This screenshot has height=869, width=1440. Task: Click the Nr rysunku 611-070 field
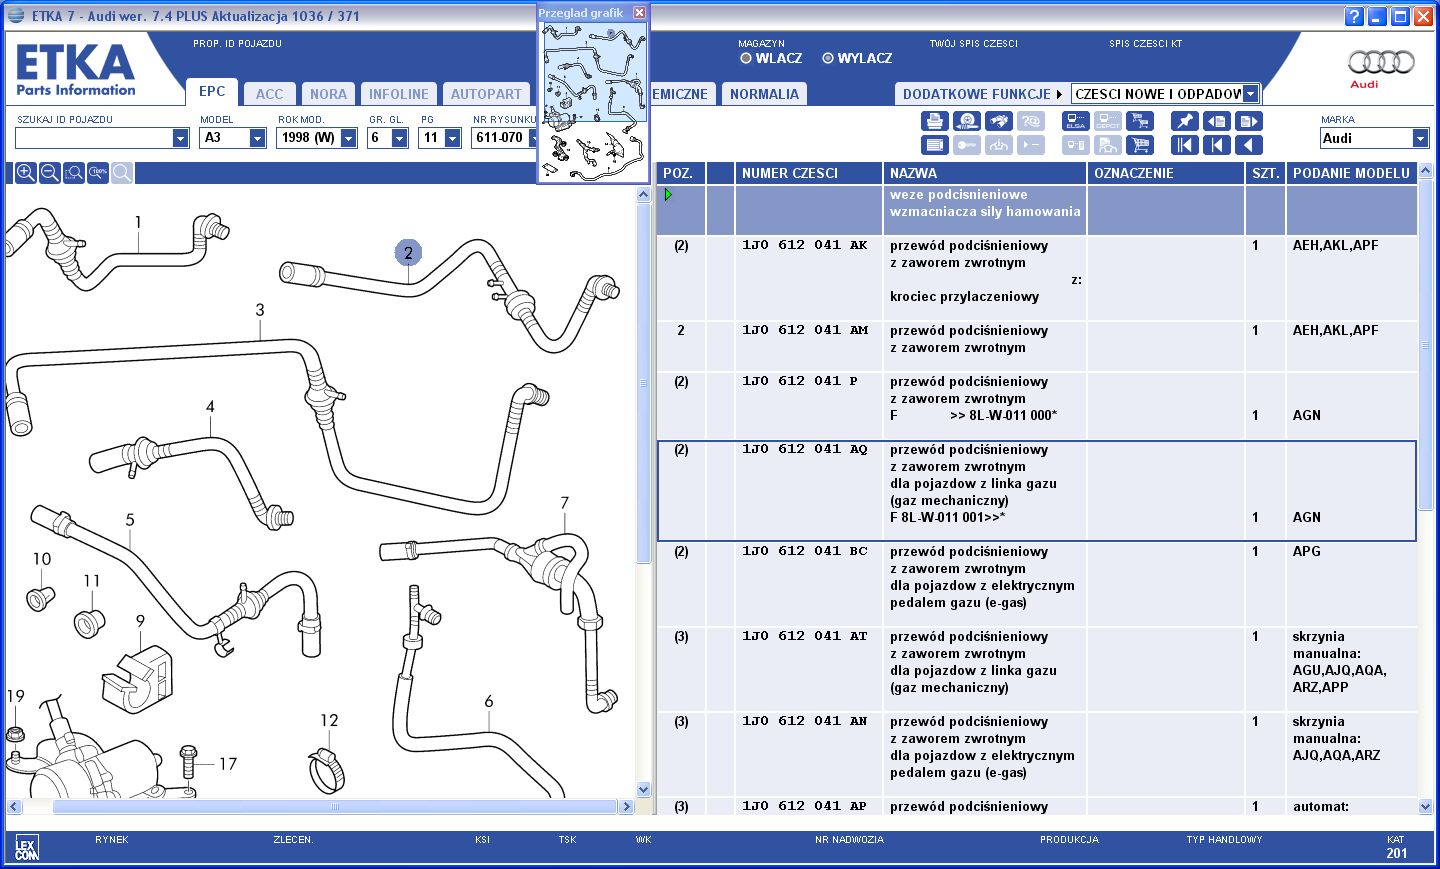(x=504, y=138)
